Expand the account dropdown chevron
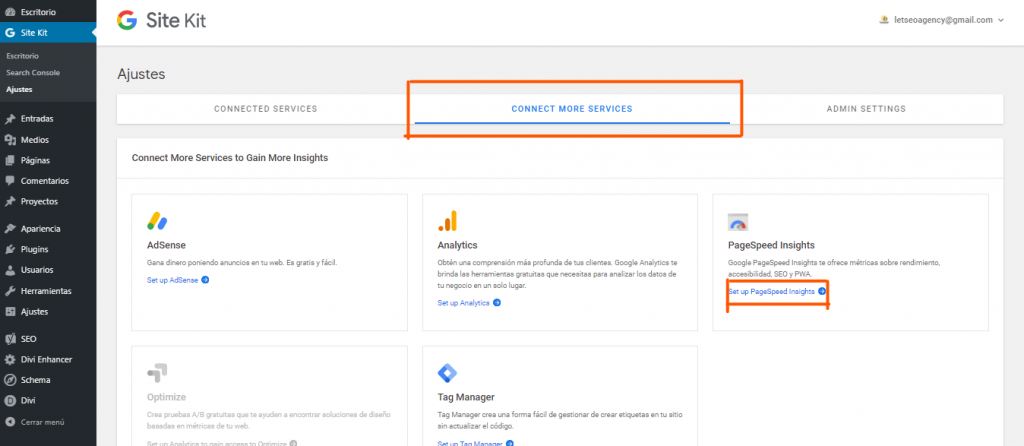 pyautogui.click(x=1000, y=20)
